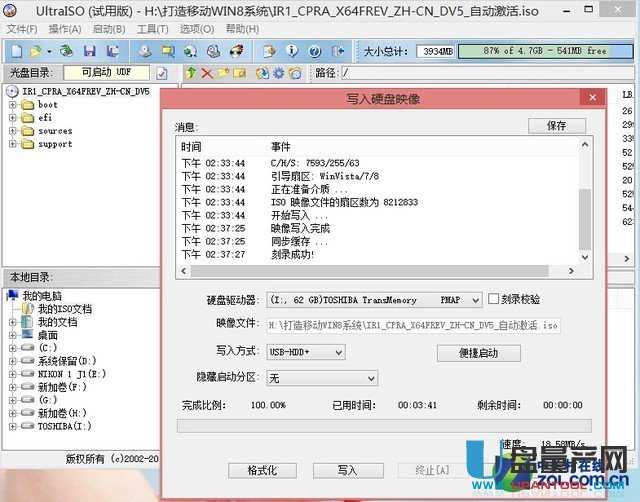Enable the 刻录校验 checkbox

tap(493, 299)
